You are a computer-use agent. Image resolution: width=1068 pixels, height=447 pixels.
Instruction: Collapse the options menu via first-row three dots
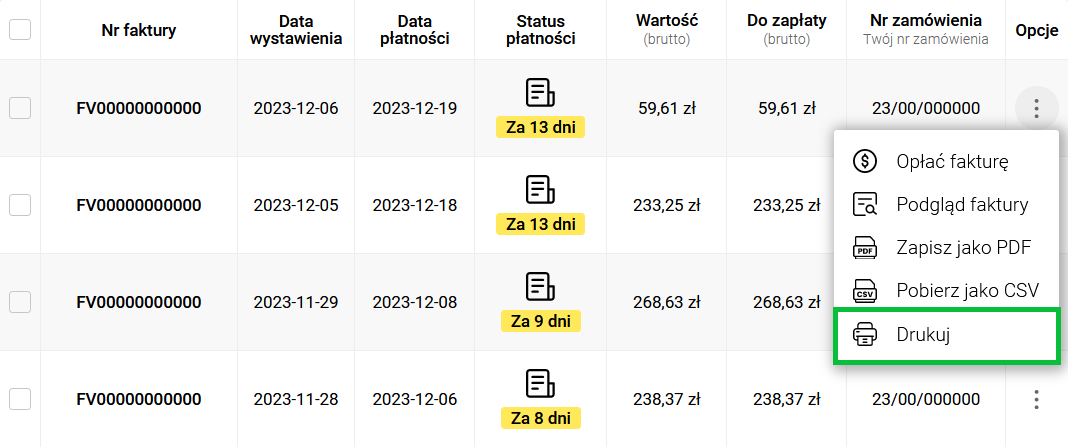1036,108
